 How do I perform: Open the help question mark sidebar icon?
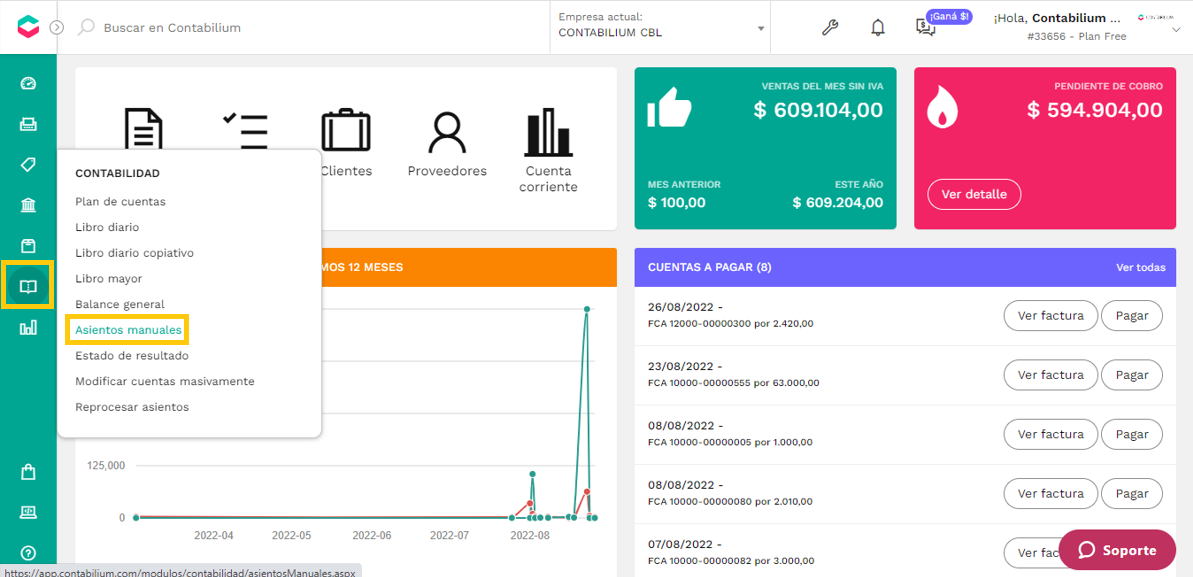click(x=28, y=553)
